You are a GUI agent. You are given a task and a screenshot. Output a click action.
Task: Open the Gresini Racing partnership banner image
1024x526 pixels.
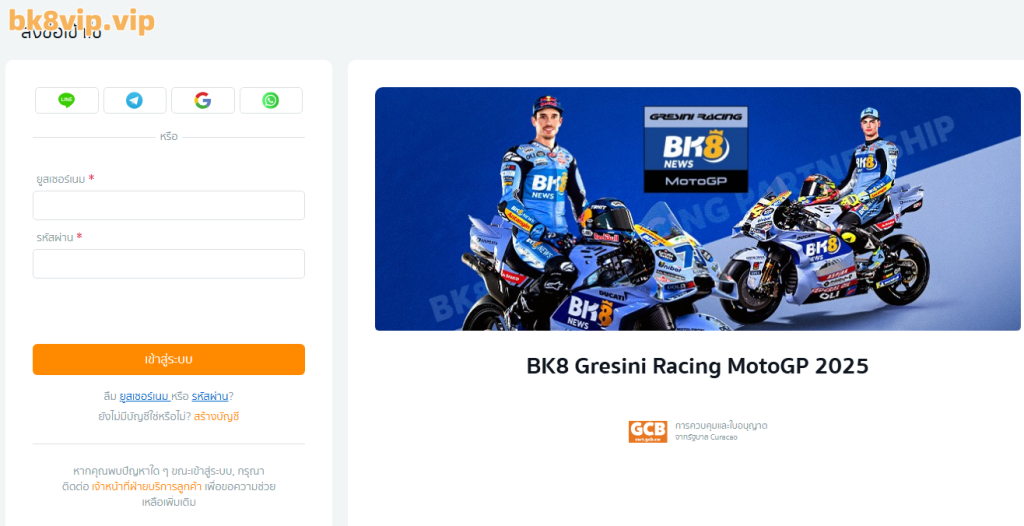(697, 209)
